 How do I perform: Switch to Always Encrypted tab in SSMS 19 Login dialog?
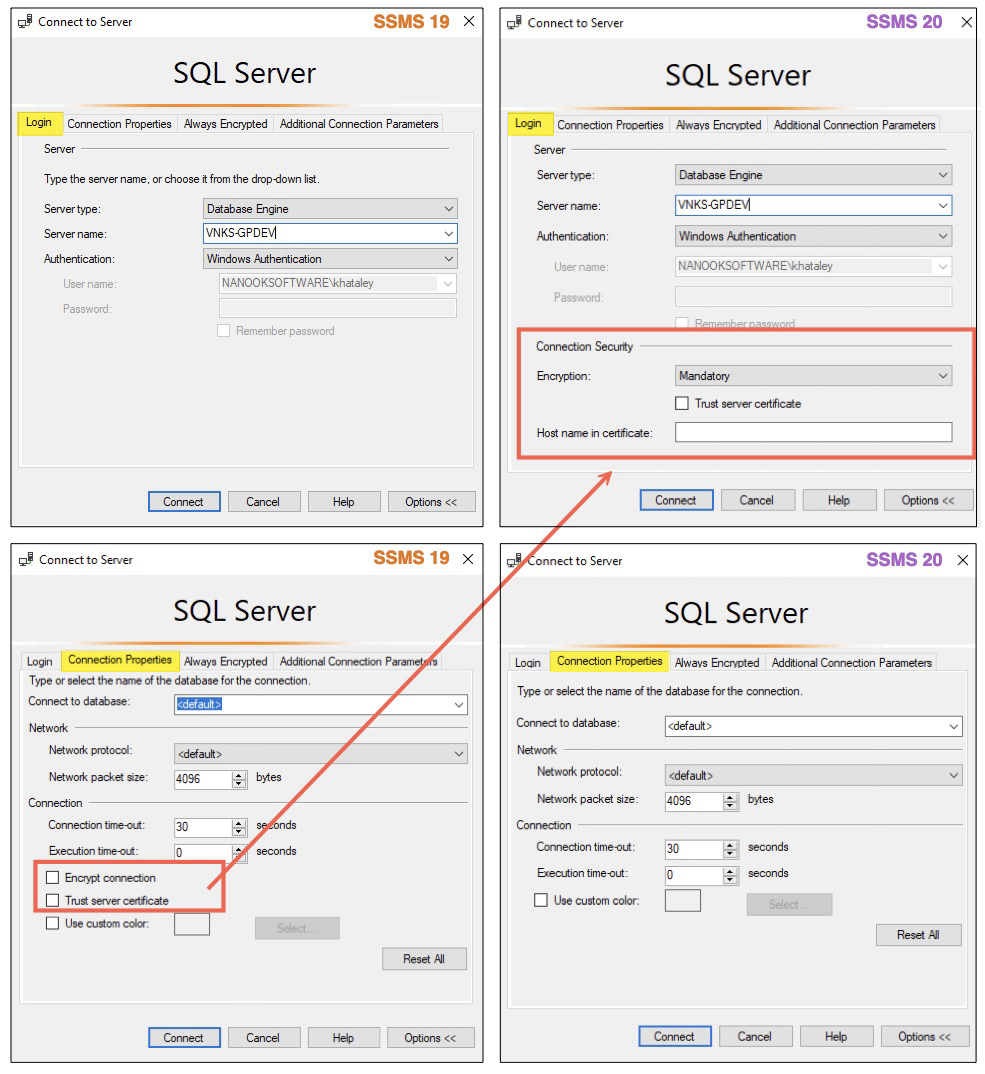(x=225, y=124)
